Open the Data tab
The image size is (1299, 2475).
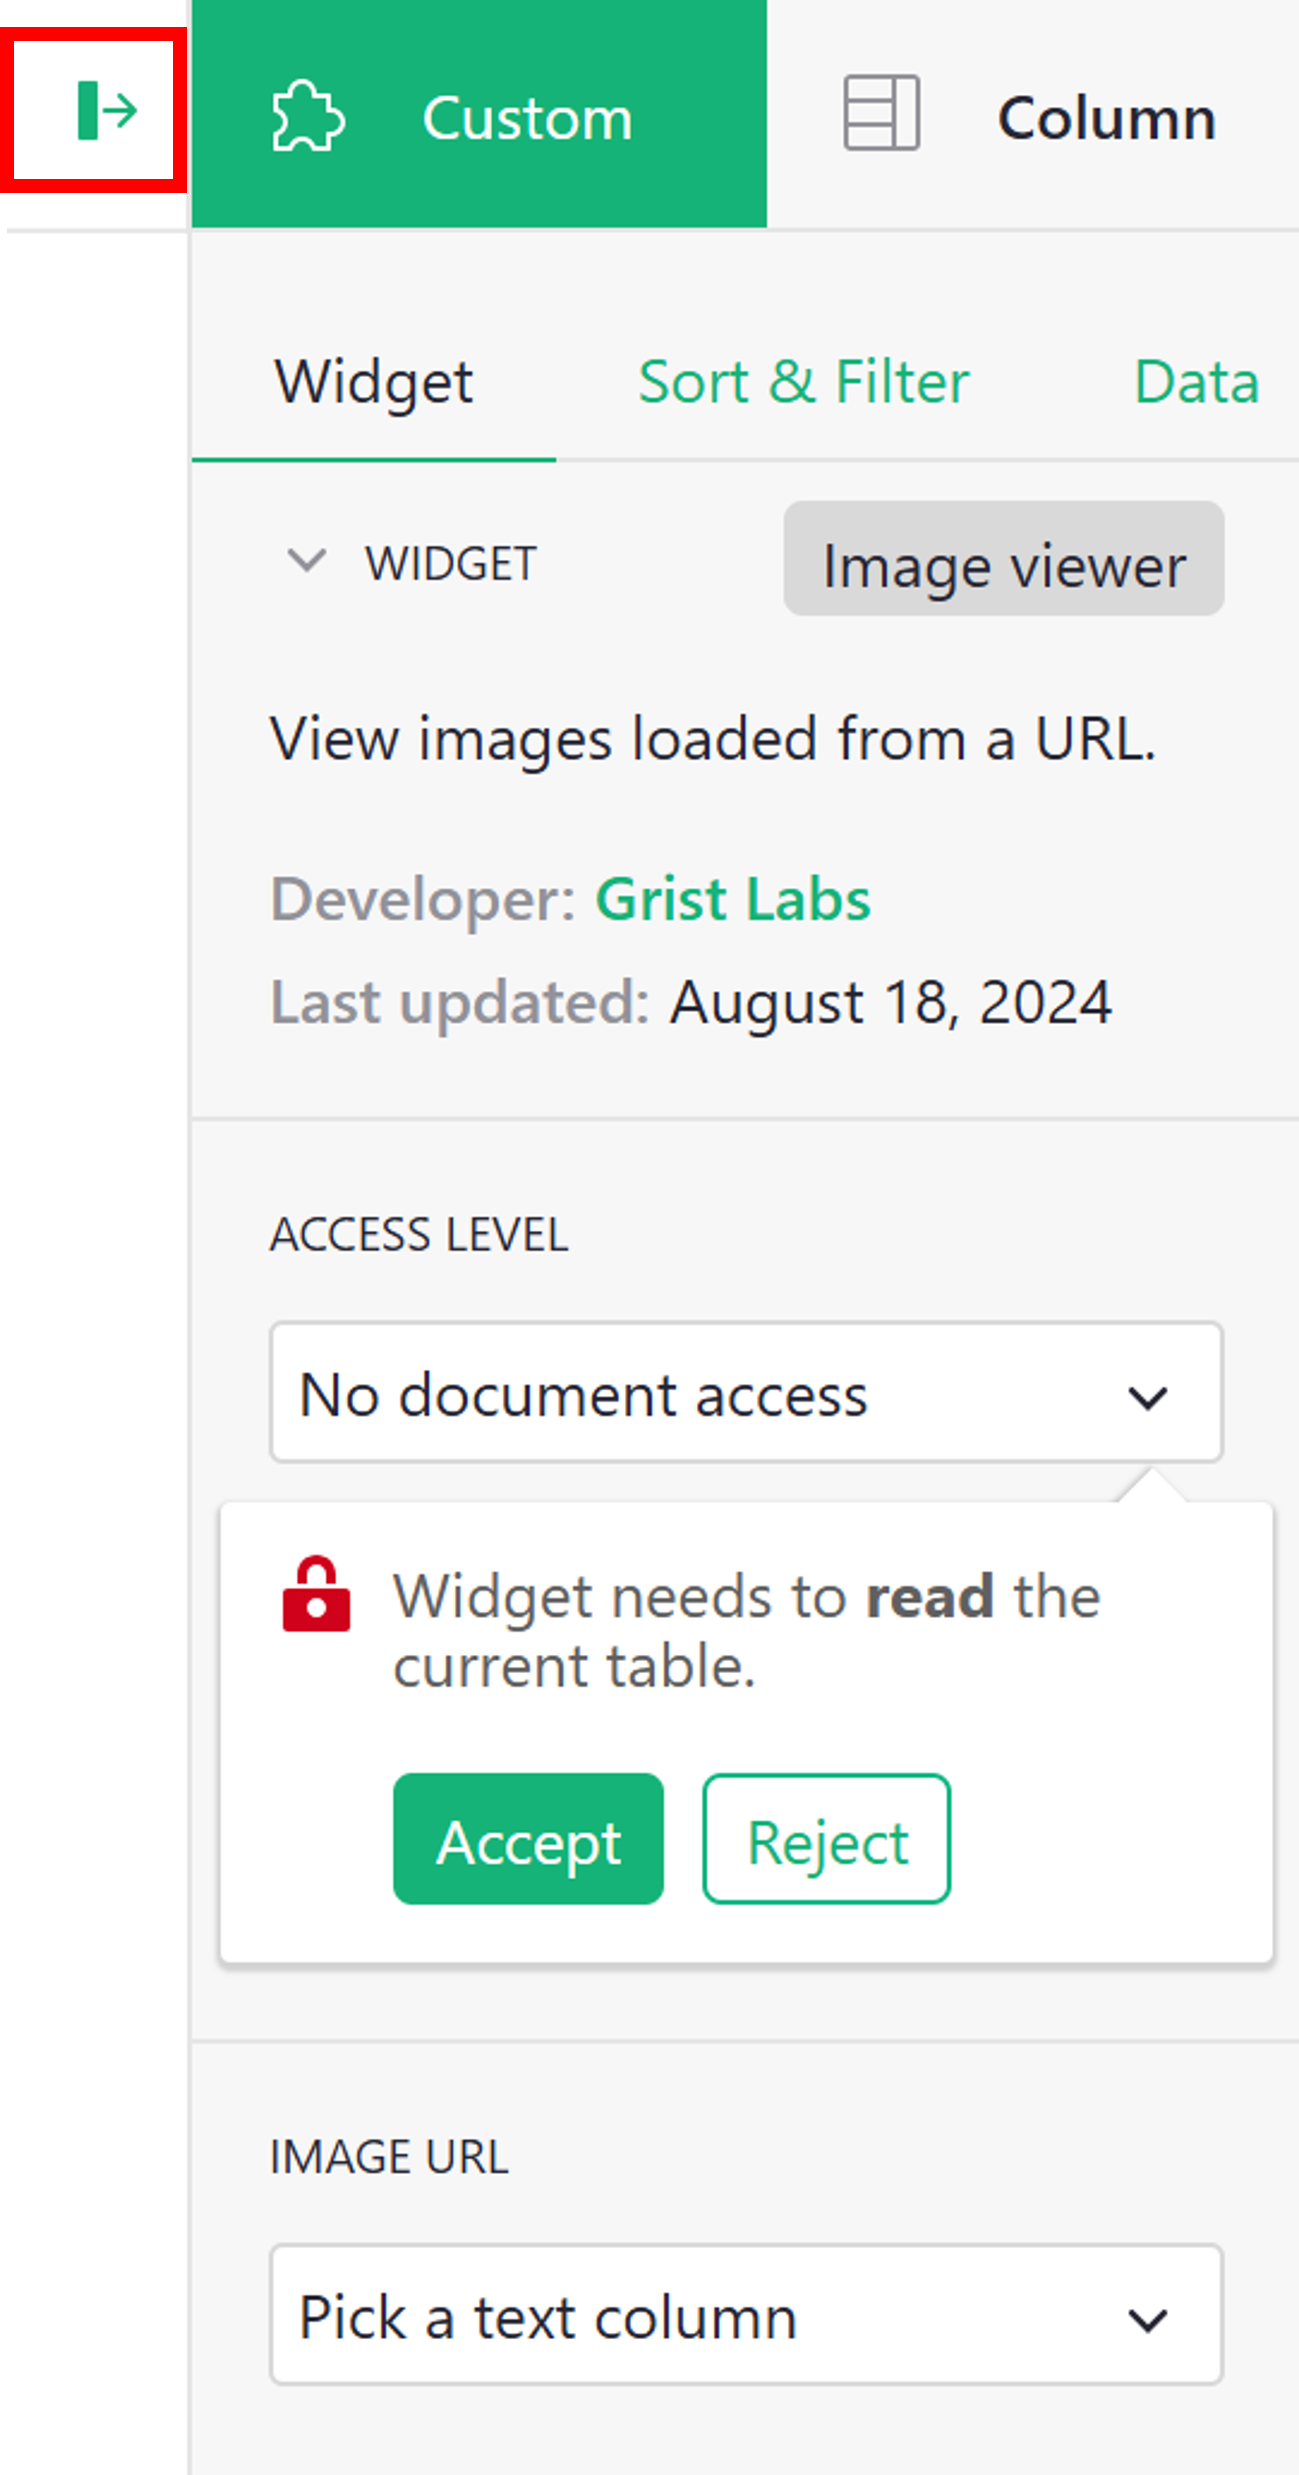[x=1196, y=382]
